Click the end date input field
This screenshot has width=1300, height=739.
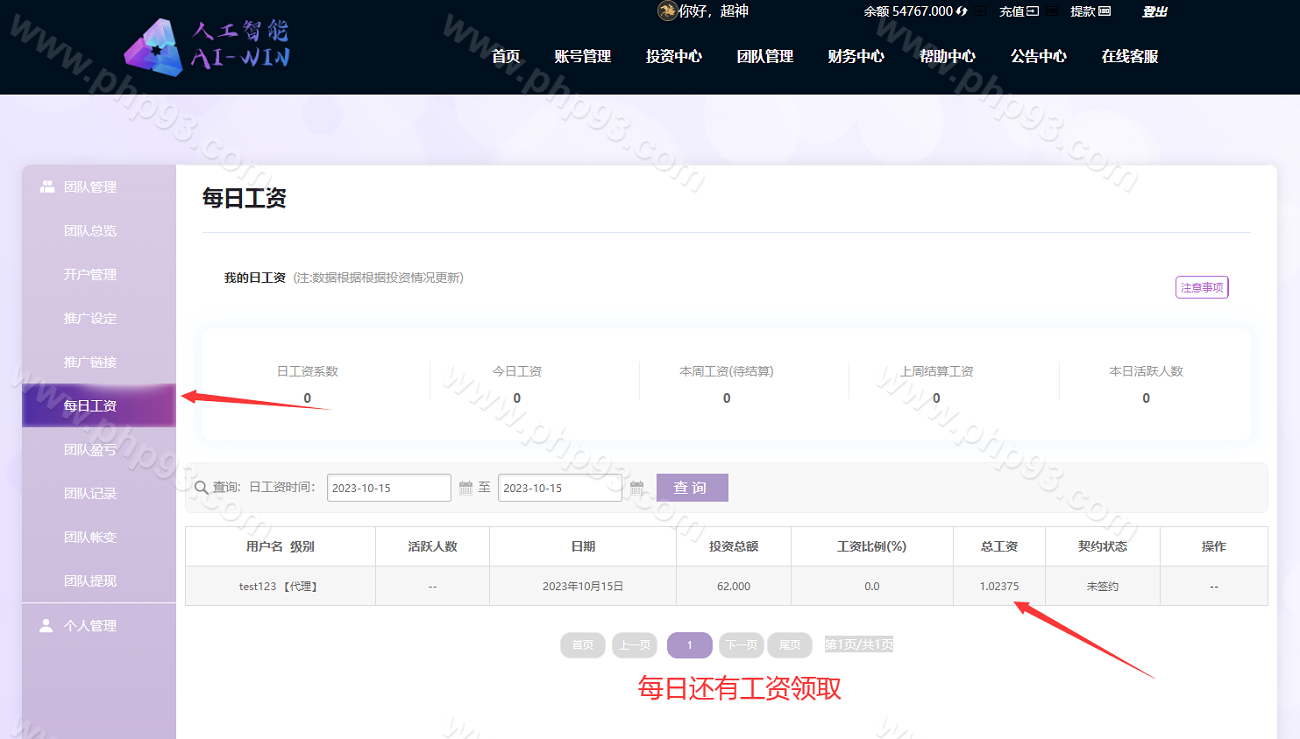560,488
